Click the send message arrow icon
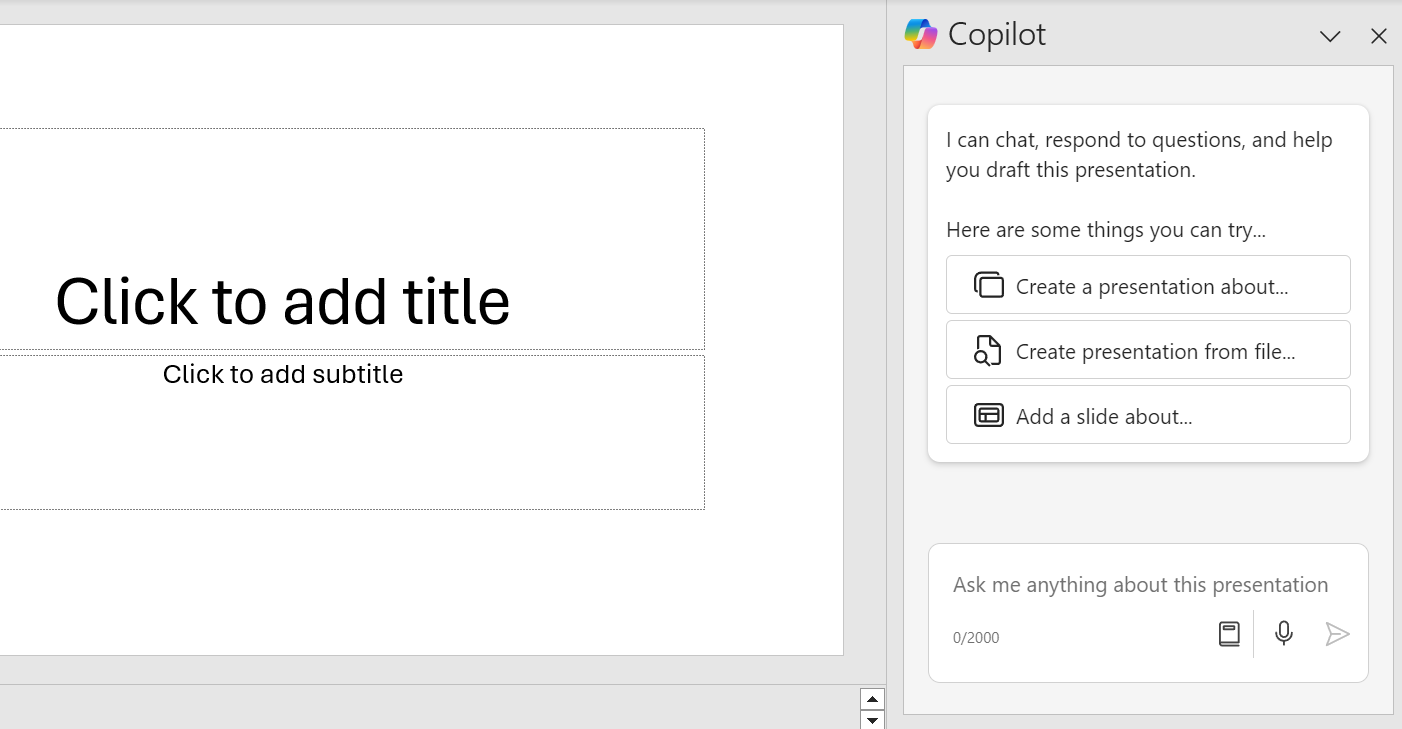This screenshot has height=729, width=1402. pos(1337,633)
